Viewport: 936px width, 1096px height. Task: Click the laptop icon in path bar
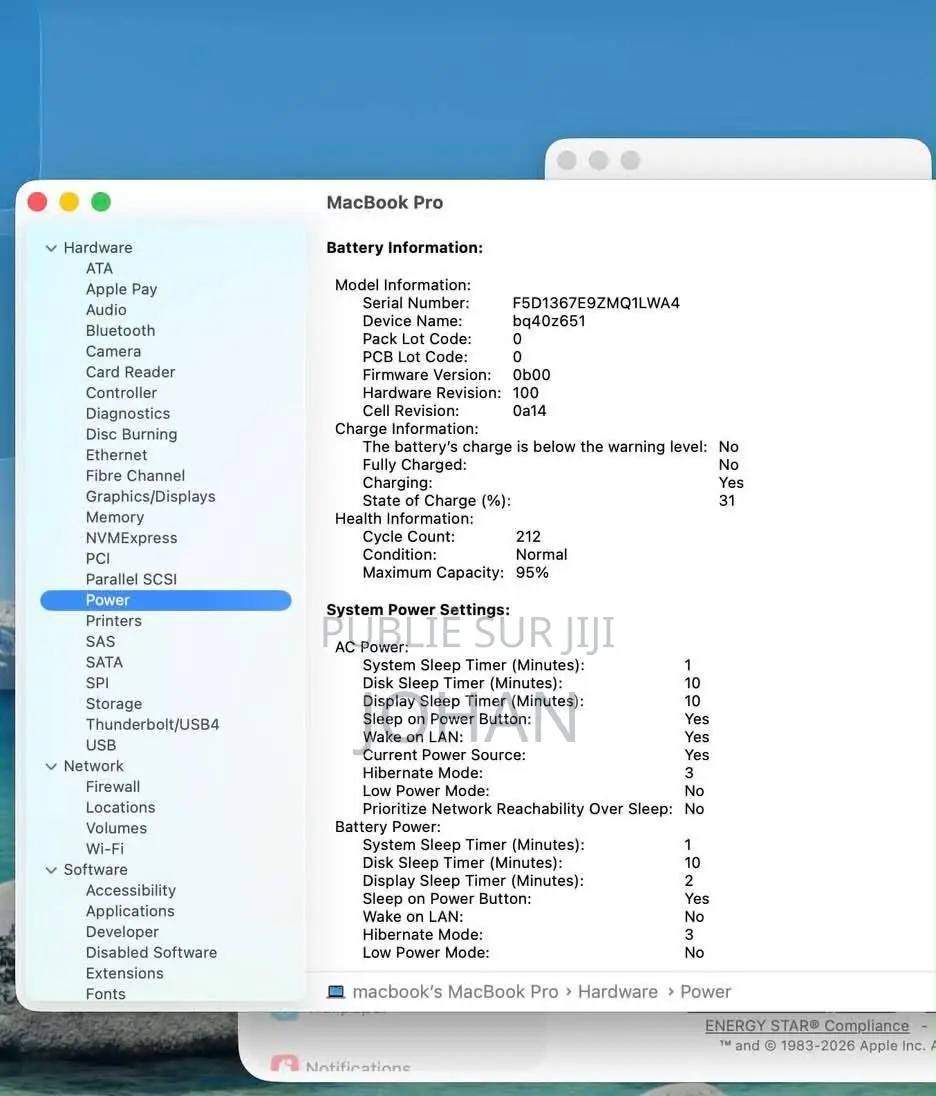(336, 992)
